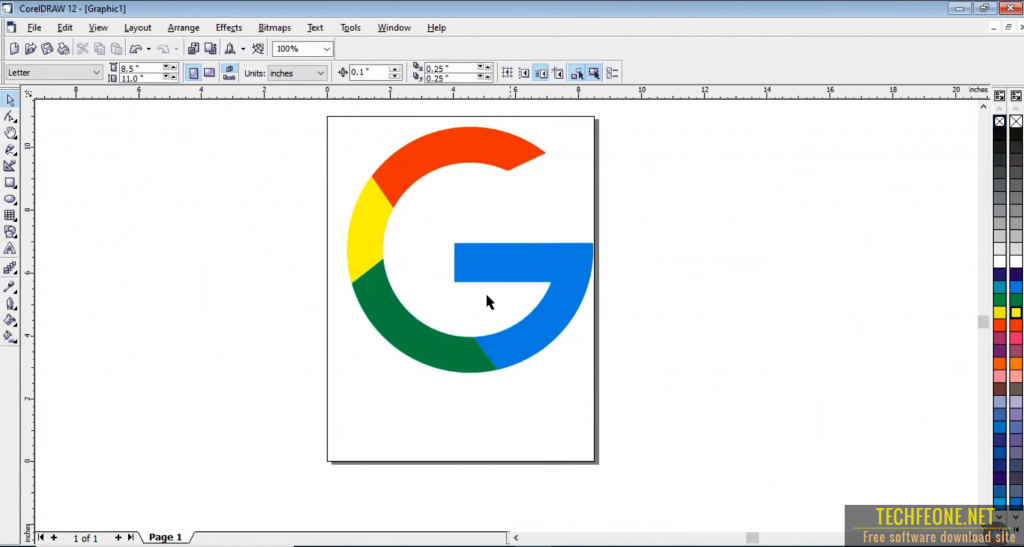Open the left color palette flyout menu
Viewport: 1024px width, 547px height.
[1000, 96]
